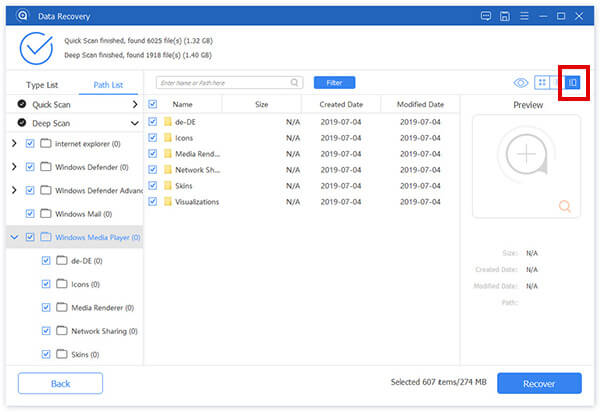Click the Deep Scan status bullet icon
600x412 pixels.
pos(22,122)
